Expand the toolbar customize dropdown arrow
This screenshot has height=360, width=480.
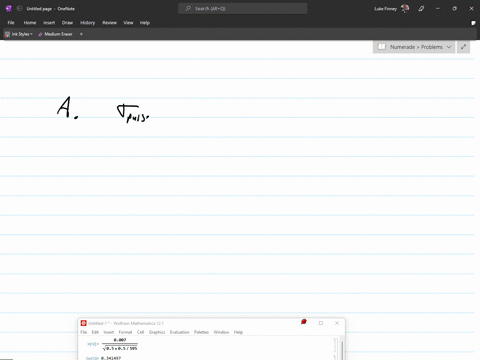pyautogui.click(x=81, y=34)
